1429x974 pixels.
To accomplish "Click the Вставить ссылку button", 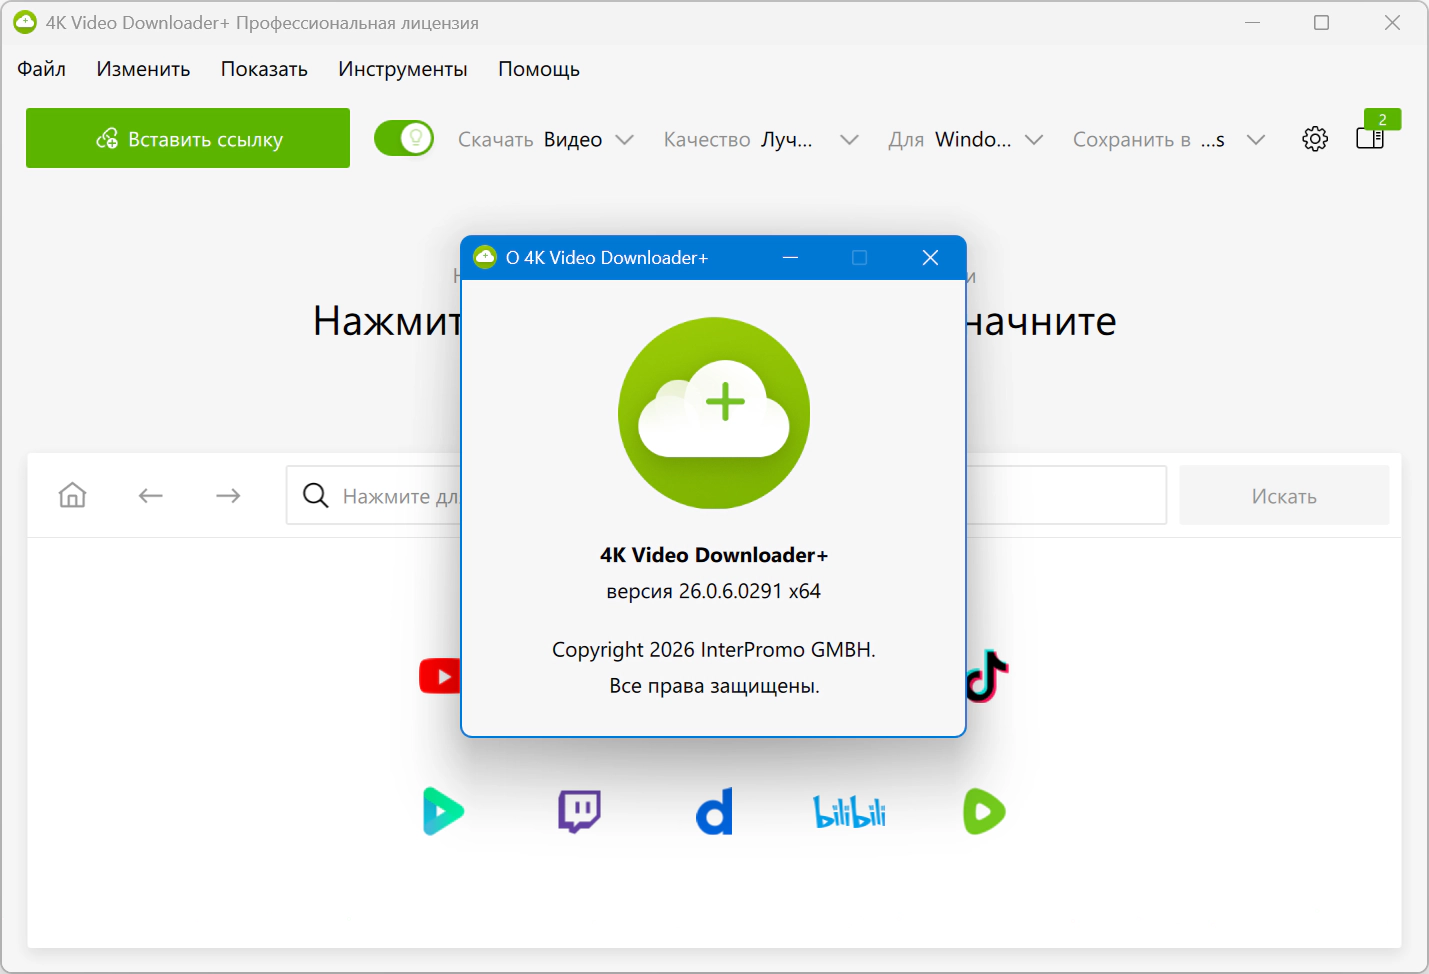I will click(188, 138).
